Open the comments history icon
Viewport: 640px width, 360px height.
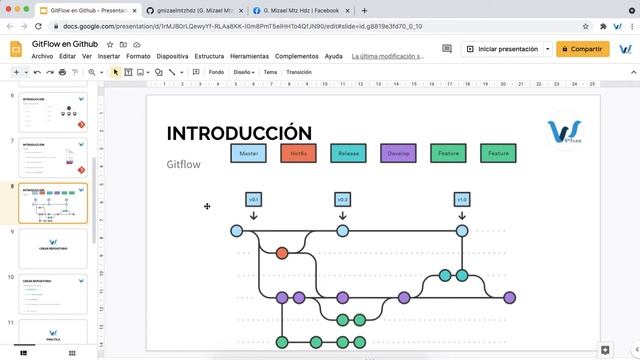[x=447, y=49]
